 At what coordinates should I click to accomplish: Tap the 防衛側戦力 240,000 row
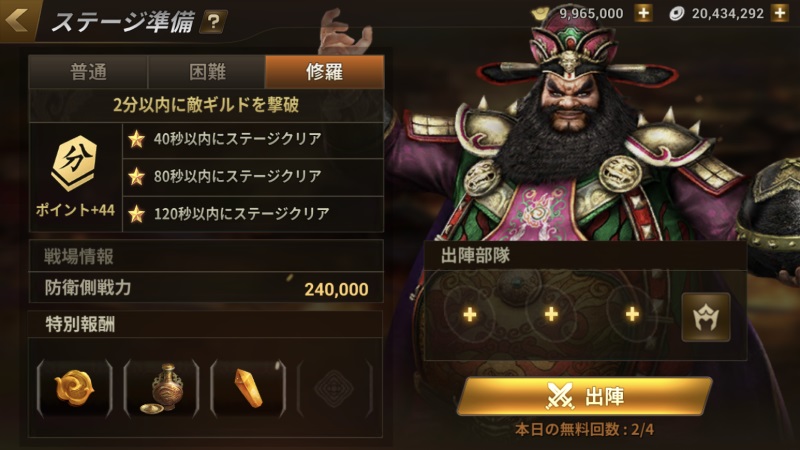tap(206, 288)
